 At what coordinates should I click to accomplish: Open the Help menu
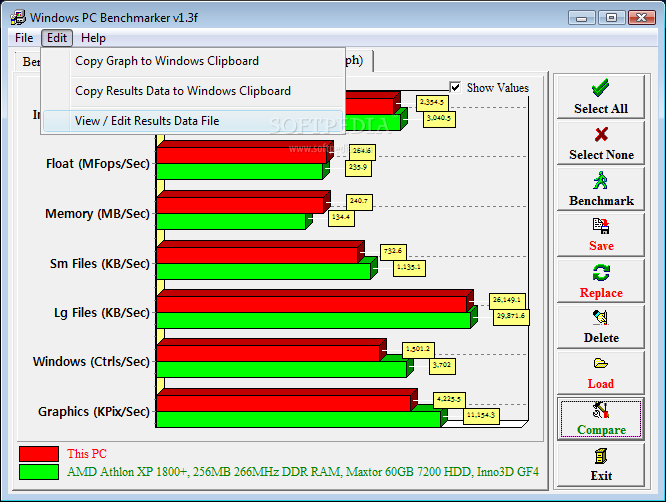coord(93,38)
